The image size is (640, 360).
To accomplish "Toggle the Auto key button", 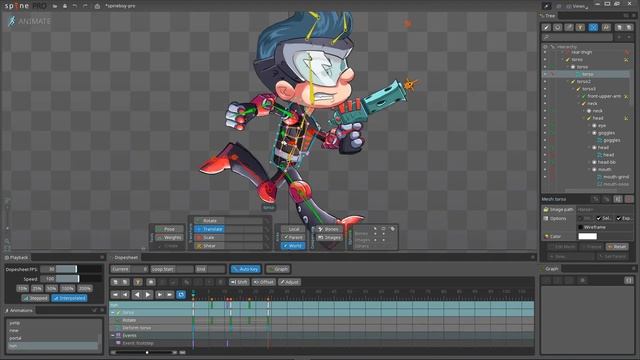I will [245, 269].
